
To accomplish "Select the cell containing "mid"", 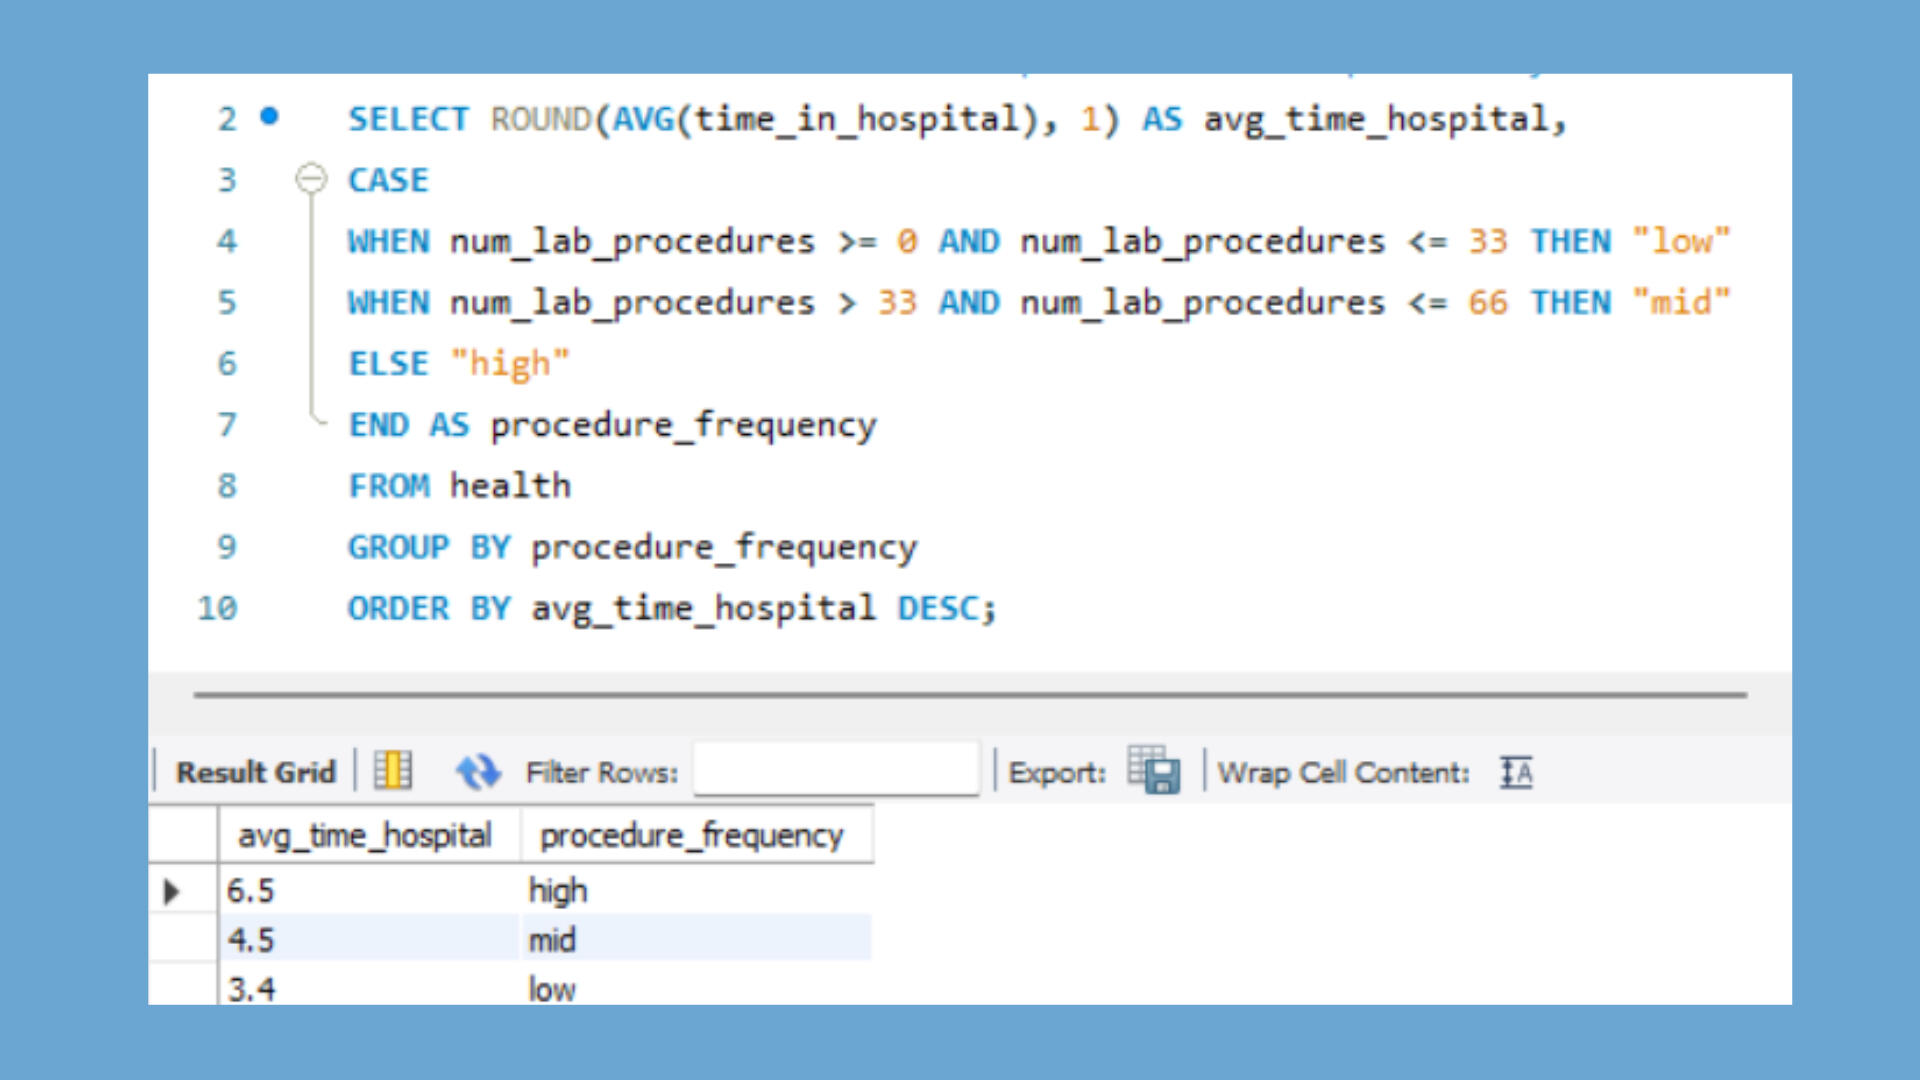I will point(552,940).
